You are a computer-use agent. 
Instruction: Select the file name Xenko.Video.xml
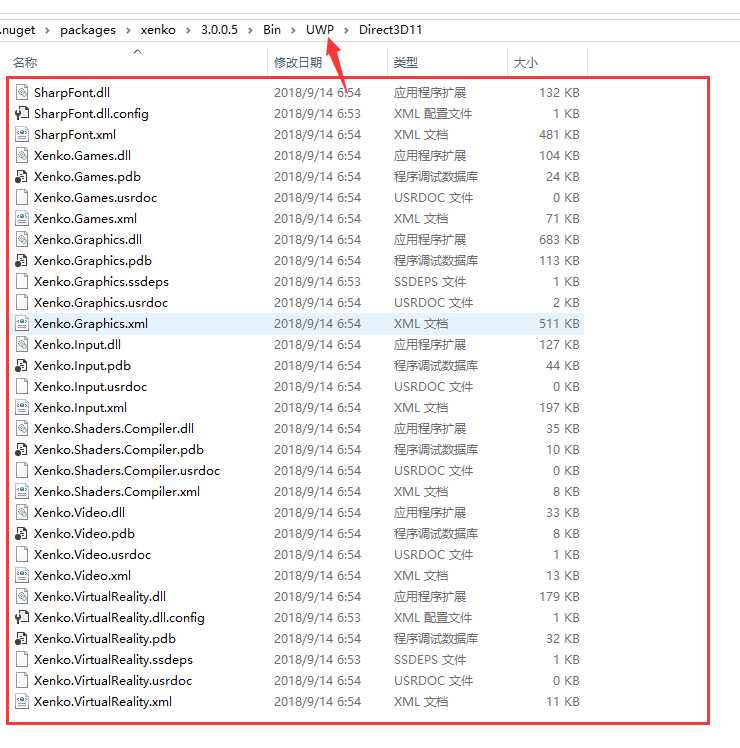click(82, 576)
